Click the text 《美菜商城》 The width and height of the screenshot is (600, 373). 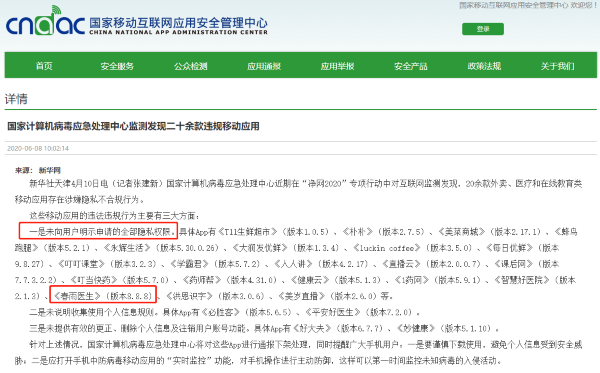click(x=461, y=231)
